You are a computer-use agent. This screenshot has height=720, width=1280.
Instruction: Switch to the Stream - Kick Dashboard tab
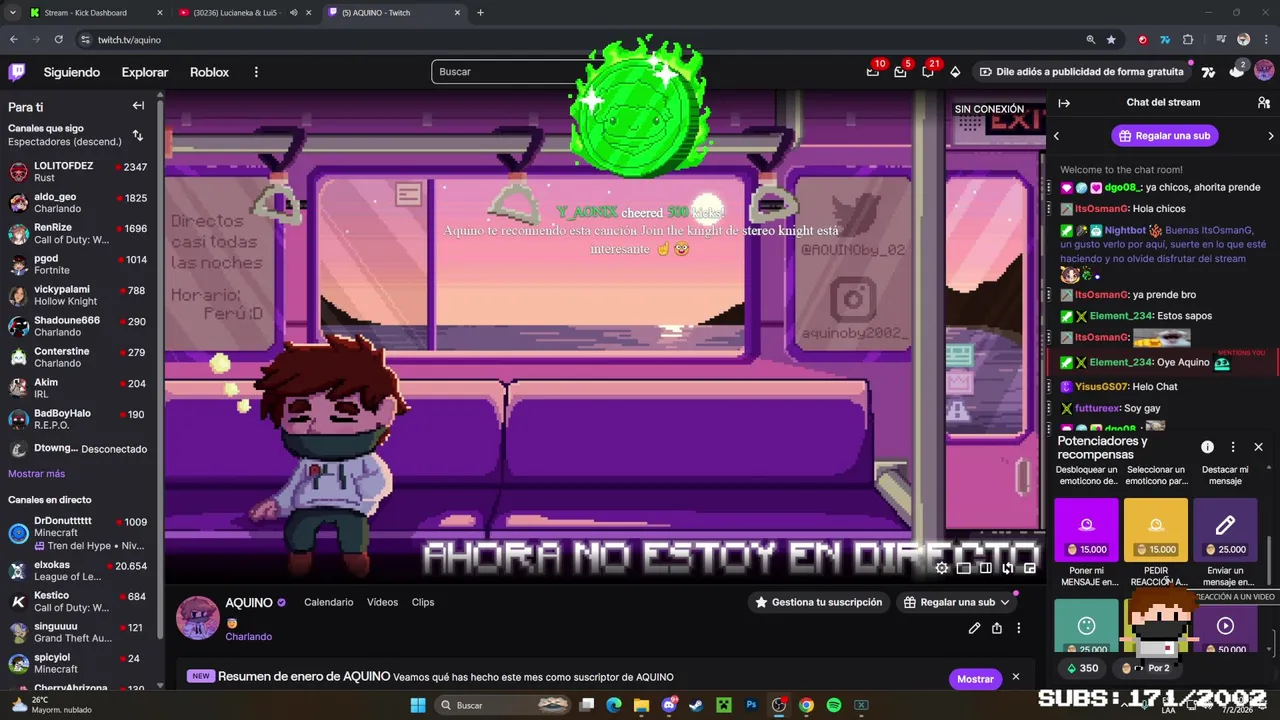(96, 13)
